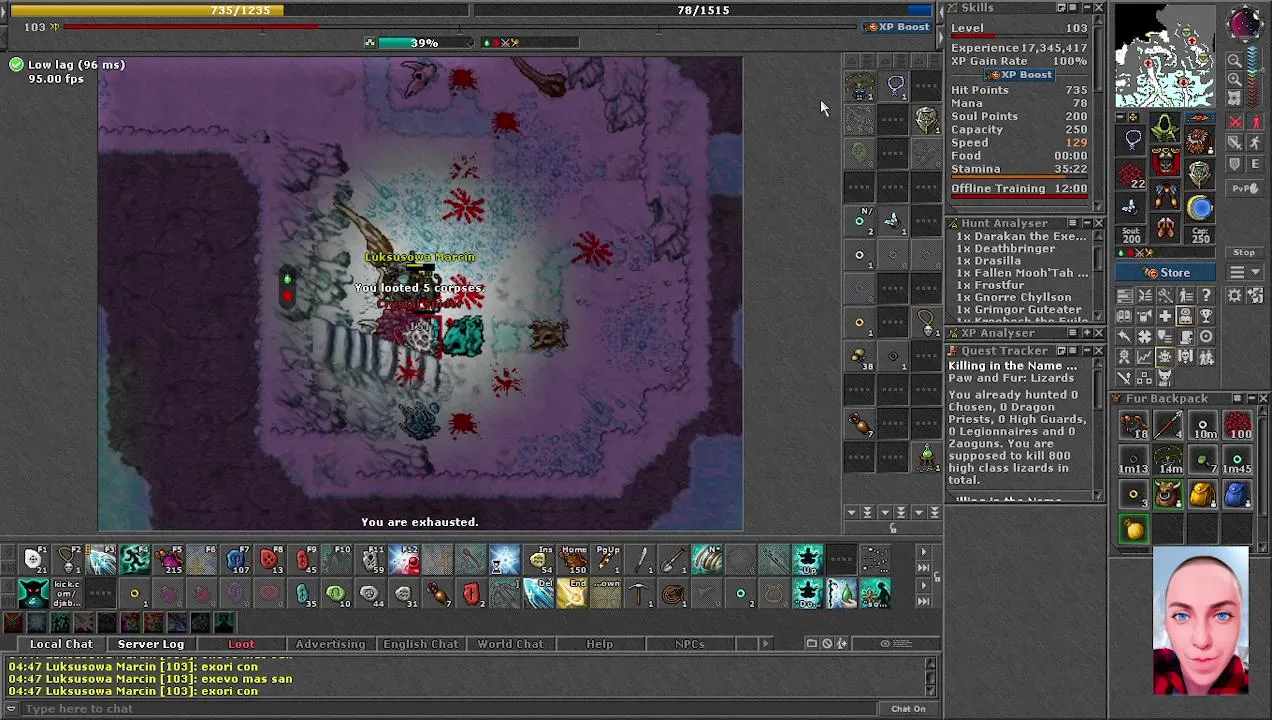
Task: Center the minimap on the character
Action: tap(1234, 98)
